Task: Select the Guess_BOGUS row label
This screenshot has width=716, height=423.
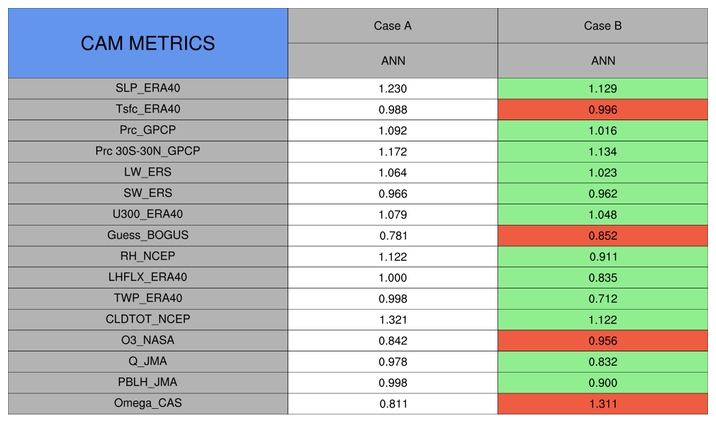Action: click(147, 235)
